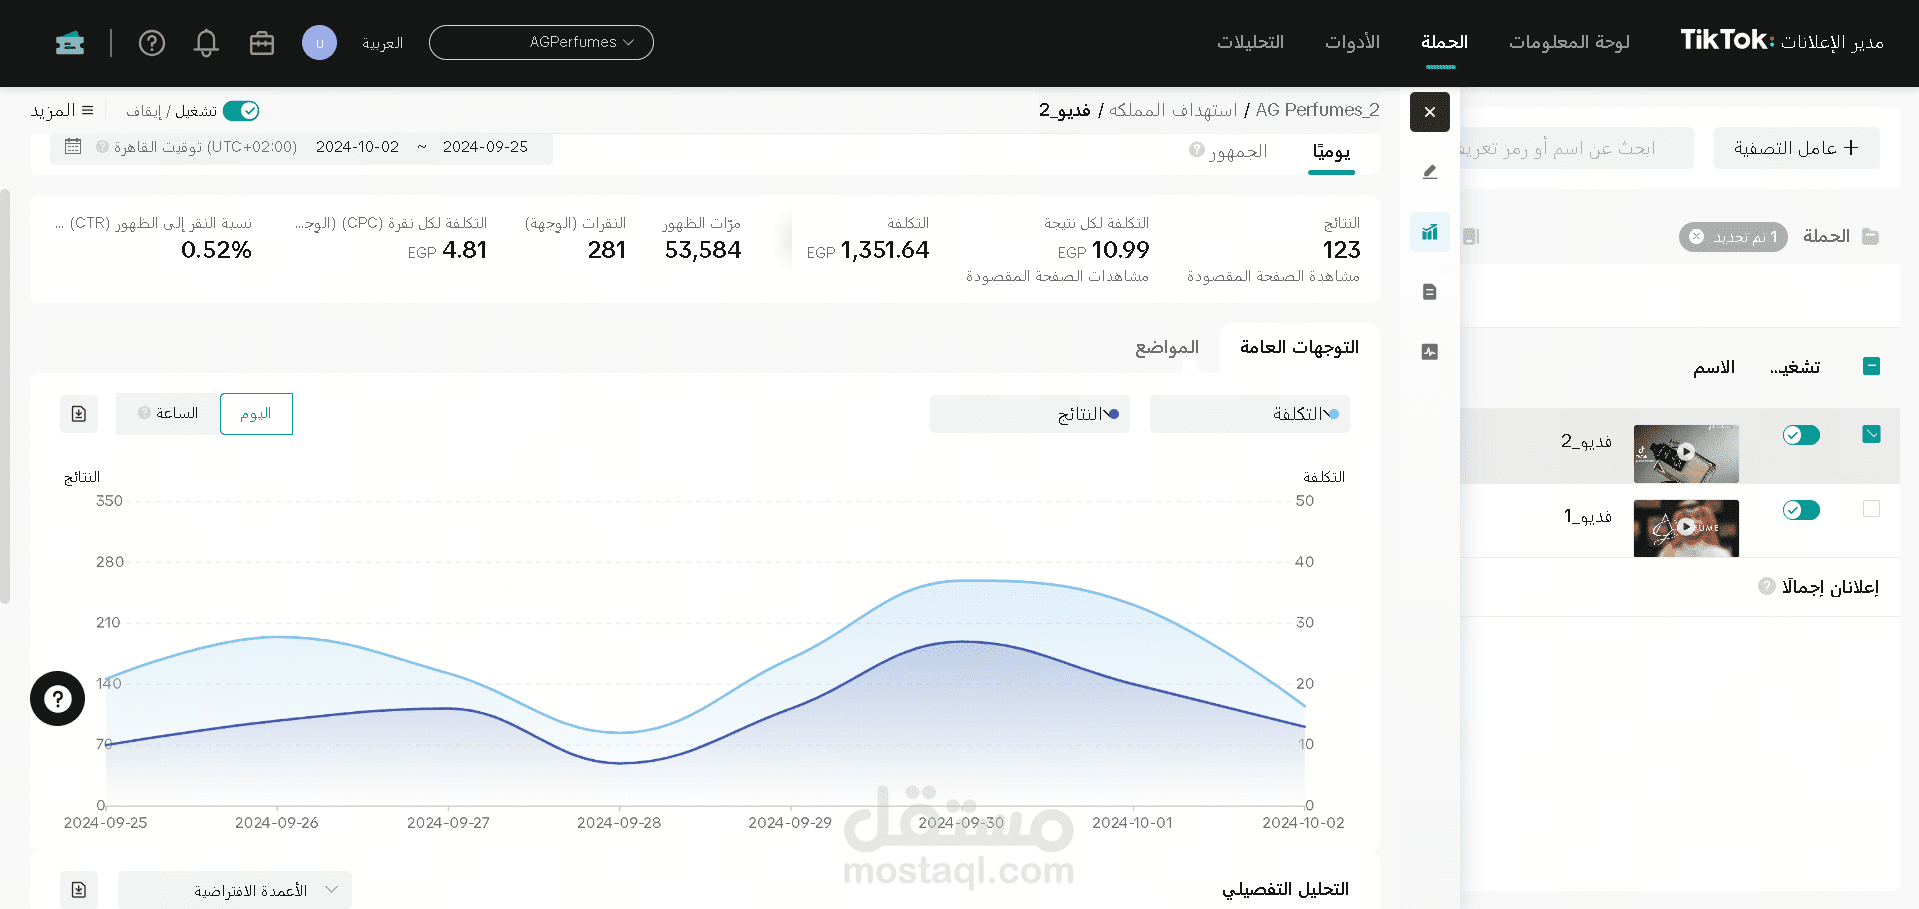Check the checkbox for فديو_1 row
Image resolution: width=1919 pixels, height=909 pixels.
coord(1872,509)
